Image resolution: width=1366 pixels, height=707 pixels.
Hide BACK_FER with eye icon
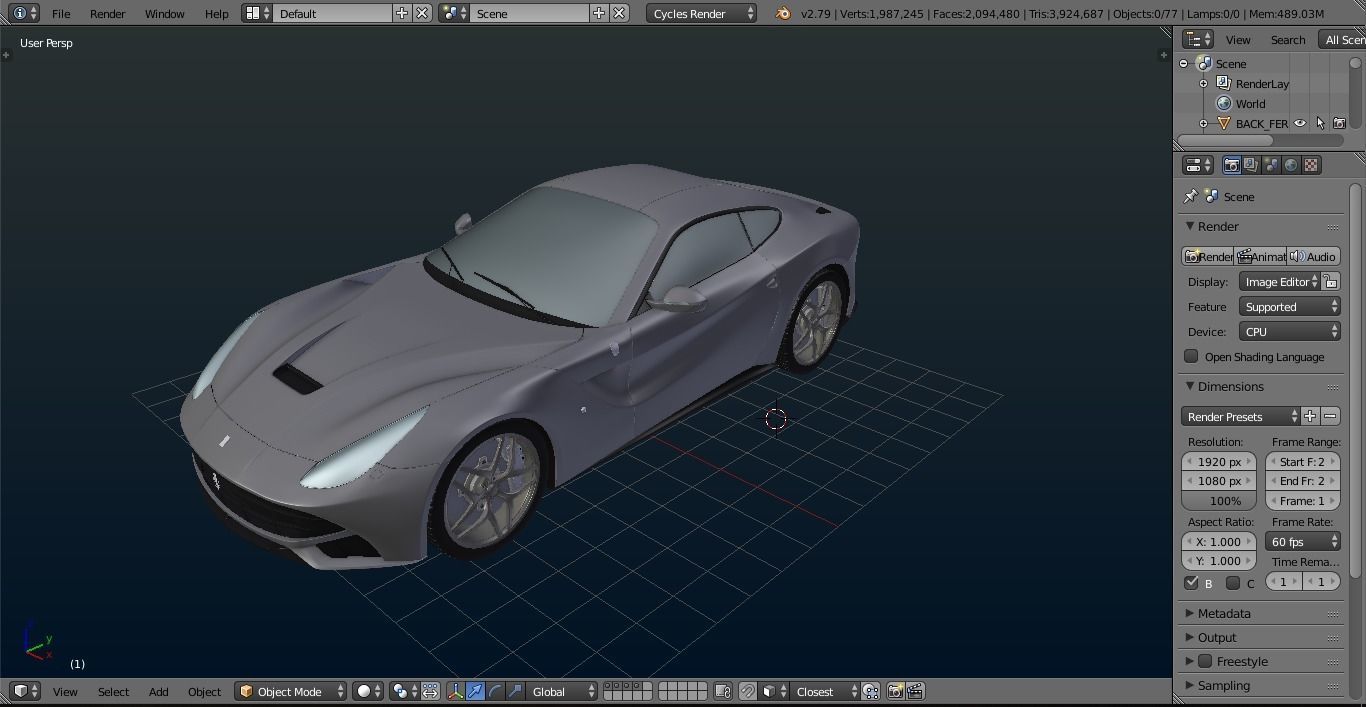tap(1300, 123)
